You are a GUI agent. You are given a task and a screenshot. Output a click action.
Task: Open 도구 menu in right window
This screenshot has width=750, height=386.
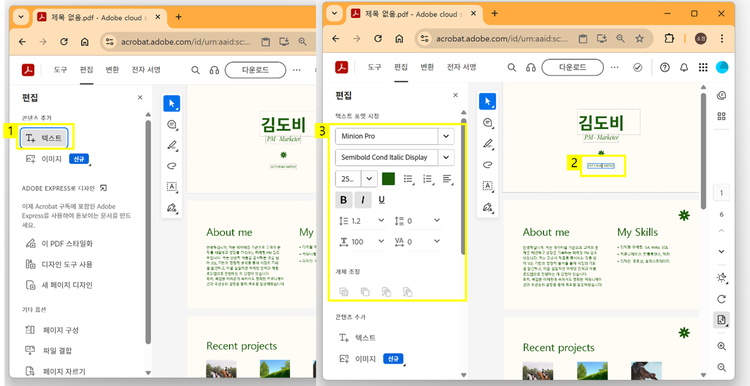pyautogui.click(x=375, y=67)
